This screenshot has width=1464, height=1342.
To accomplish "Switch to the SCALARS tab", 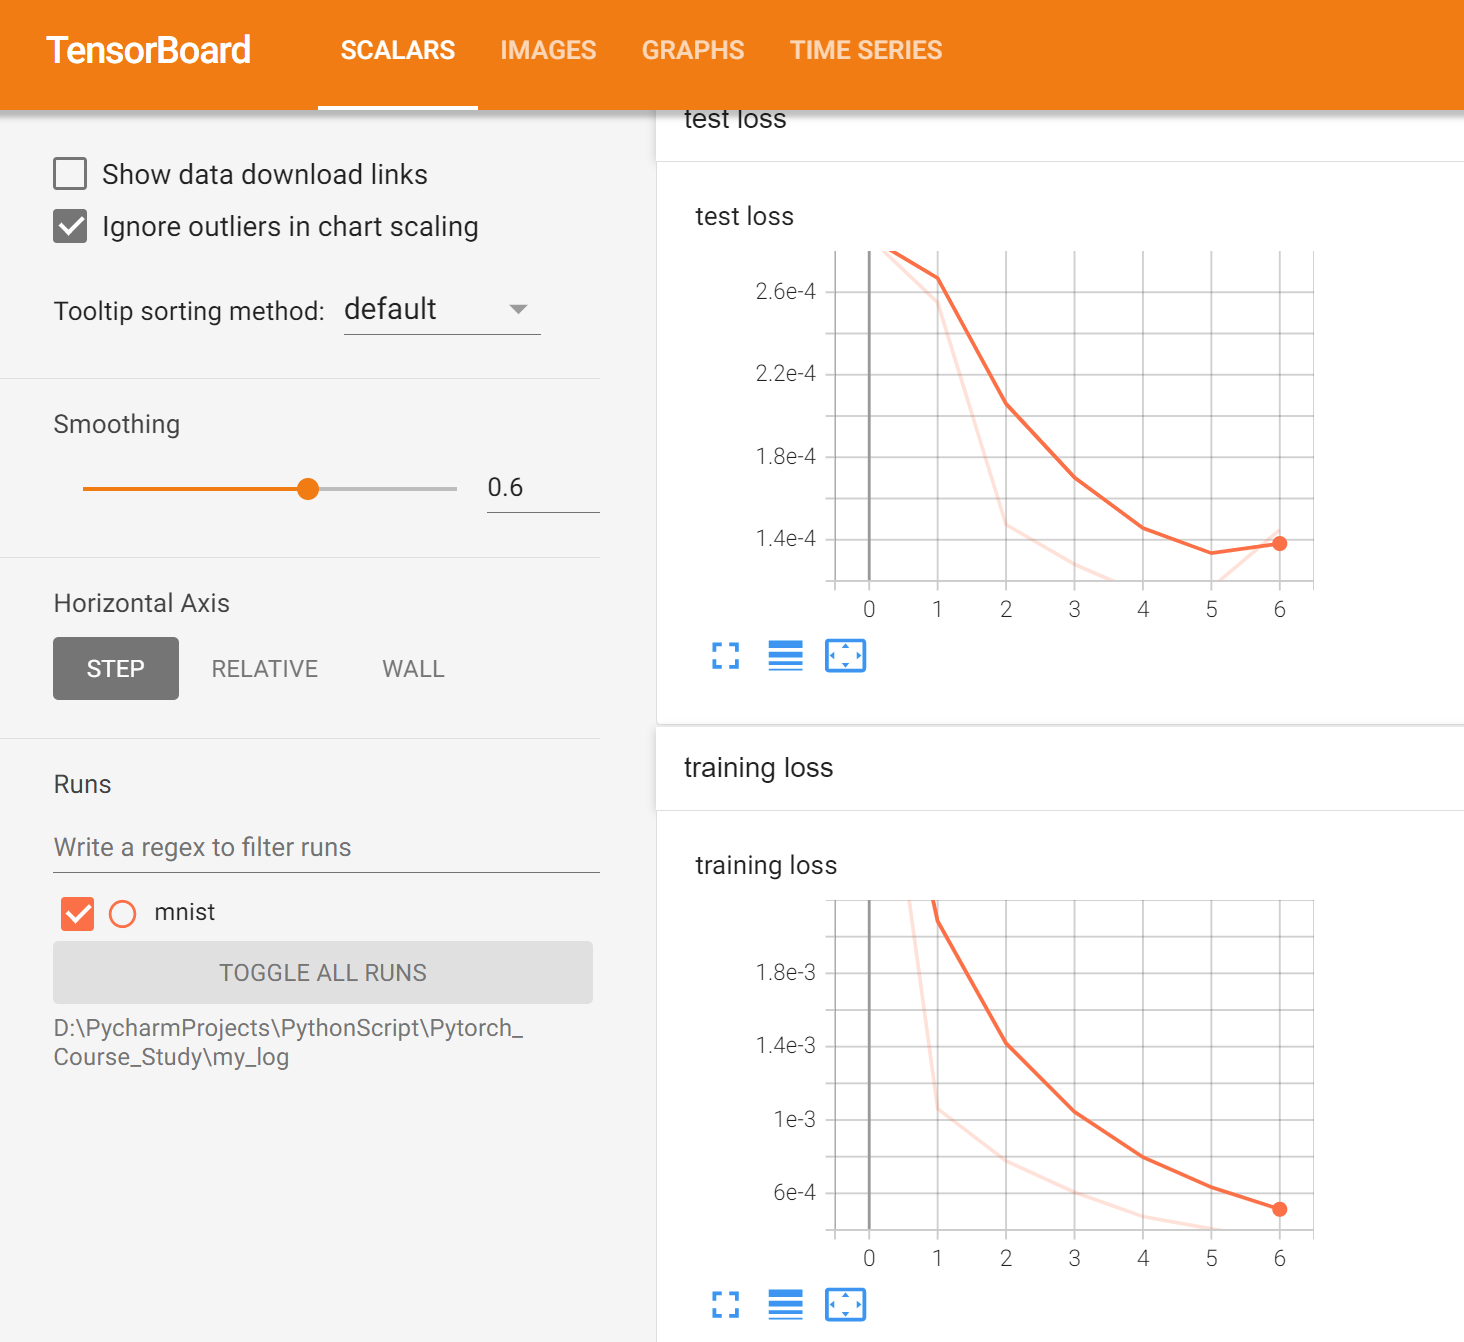I will pyautogui.click(x=398, y=50).
